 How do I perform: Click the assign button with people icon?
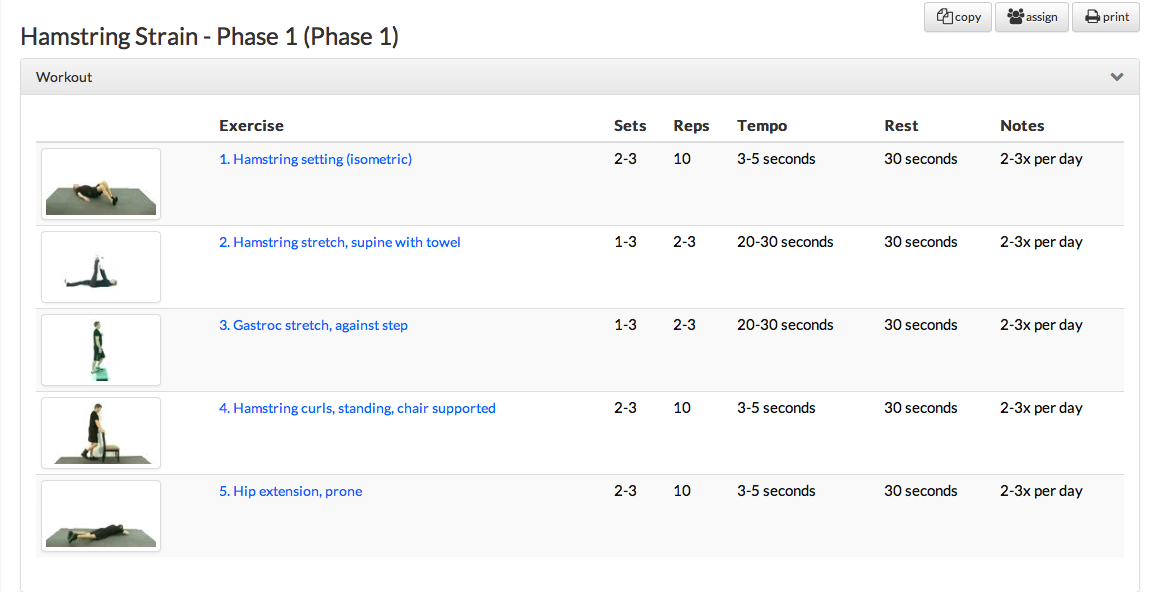tap(1032, 17)
